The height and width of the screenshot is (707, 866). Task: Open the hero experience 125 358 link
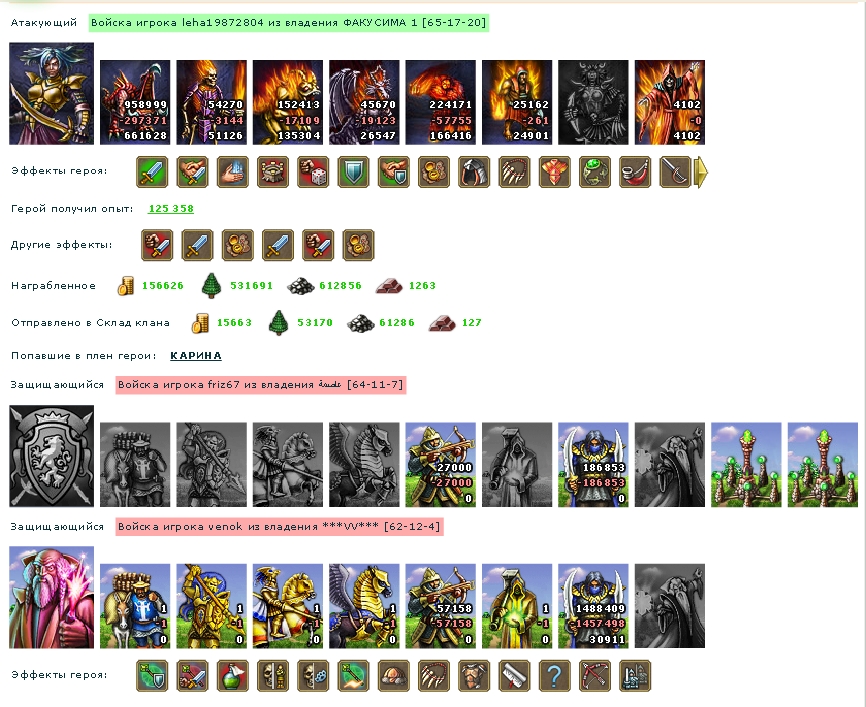[x=171, y=209]
